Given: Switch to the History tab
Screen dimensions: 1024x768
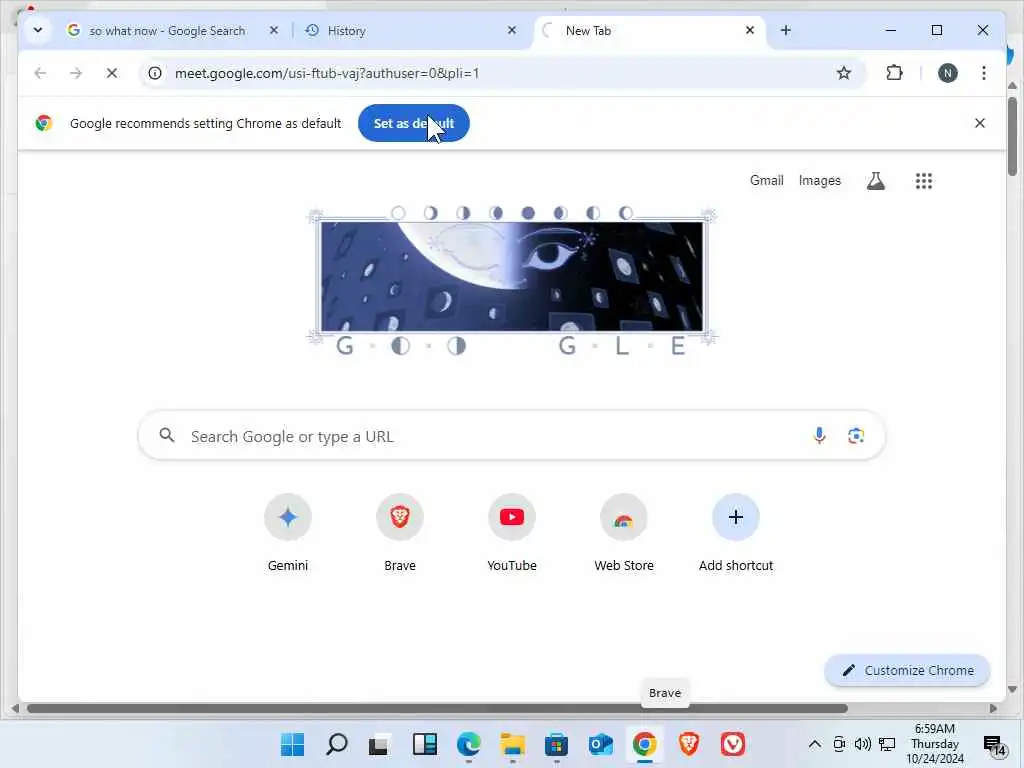Looking at the screenshot, I should point(408,31).
